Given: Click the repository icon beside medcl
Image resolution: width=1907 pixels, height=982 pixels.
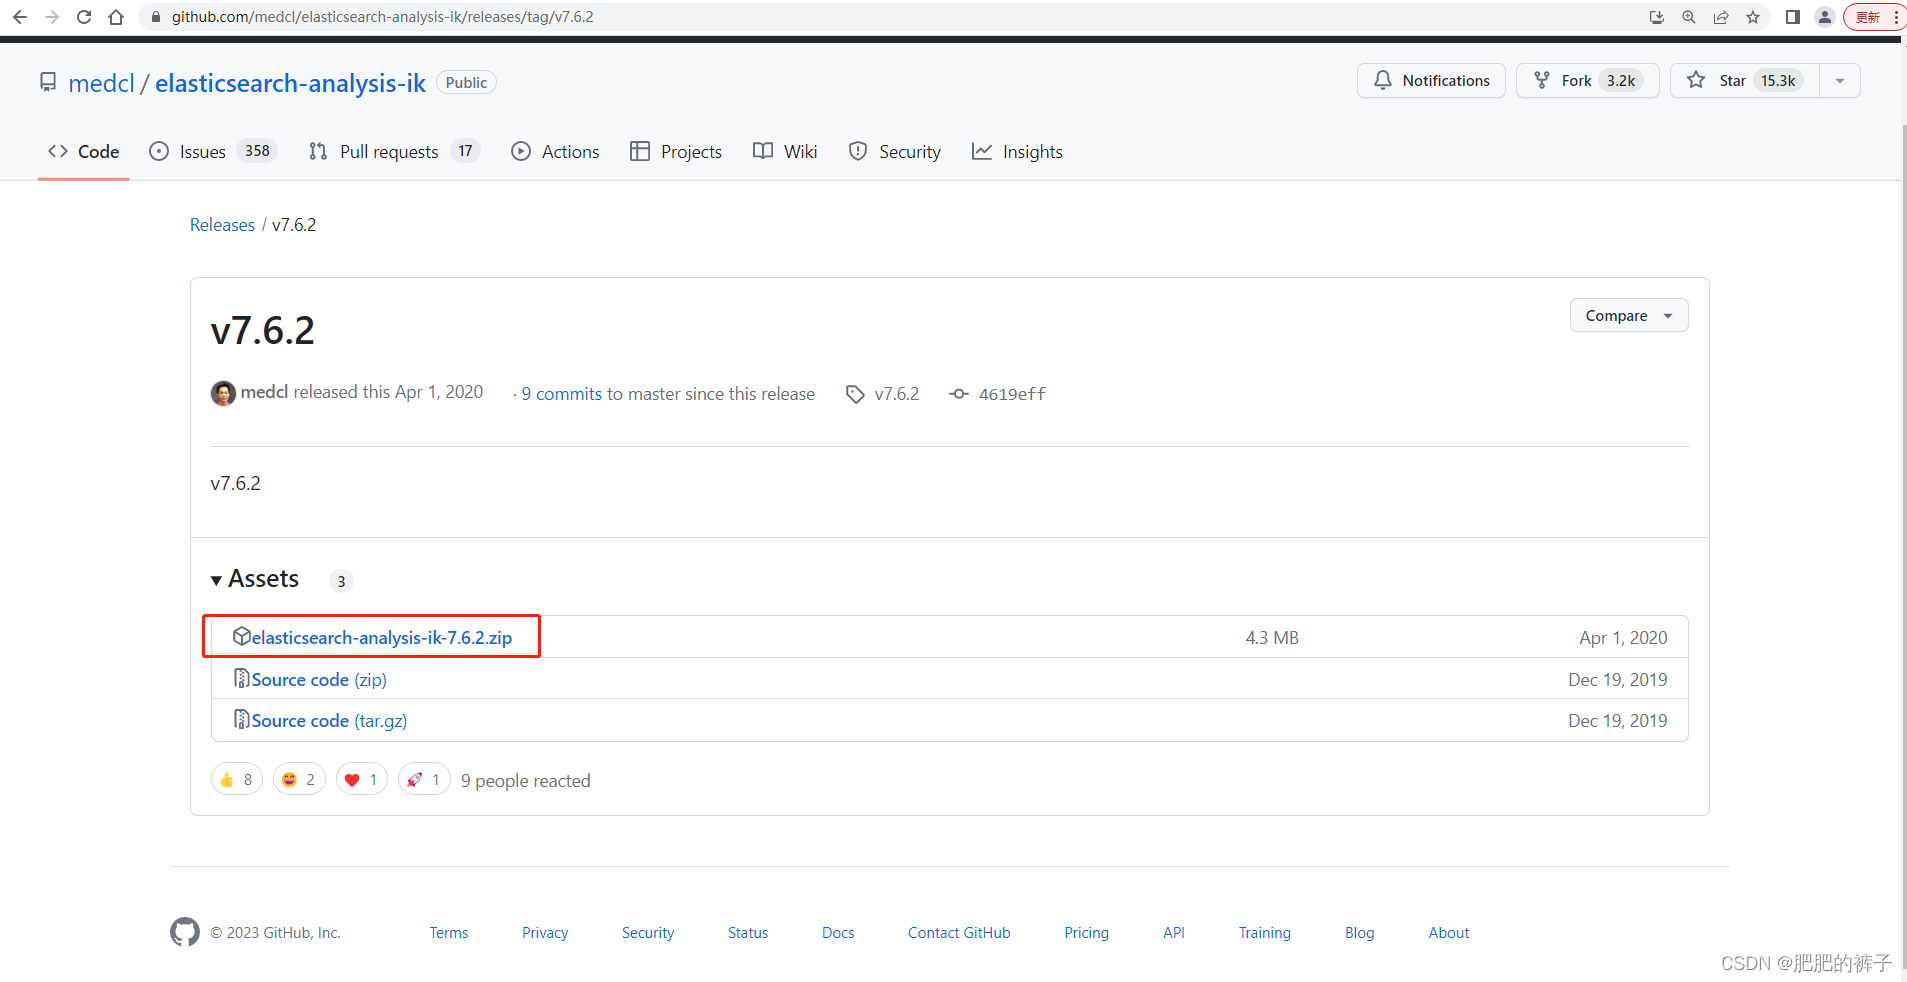Looking at the screenshot, I should 48,82.
